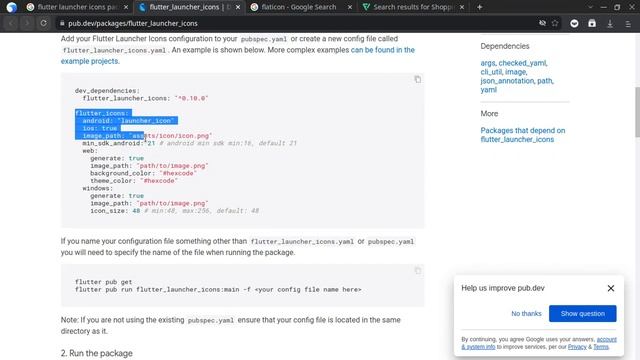640x360 pixels.
Task: Open the yaml dependency link
Action: tap(489, 90)
